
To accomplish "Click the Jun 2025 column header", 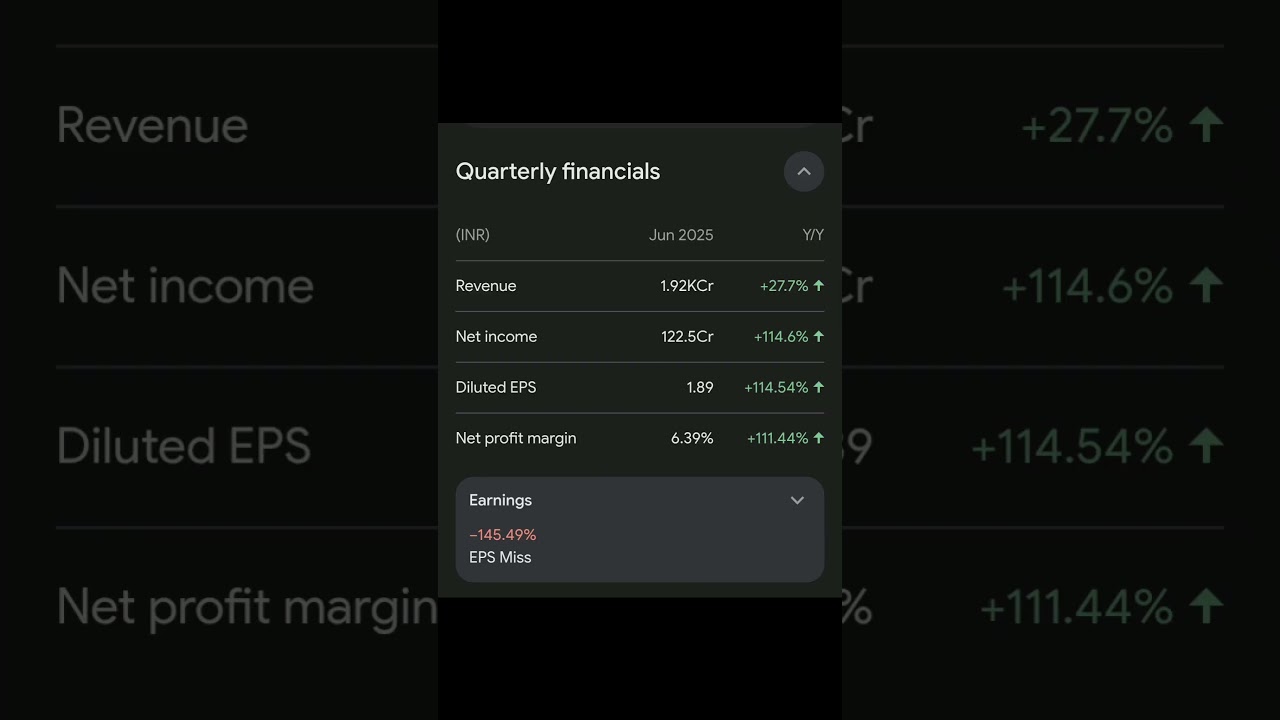I will [681, 235].
